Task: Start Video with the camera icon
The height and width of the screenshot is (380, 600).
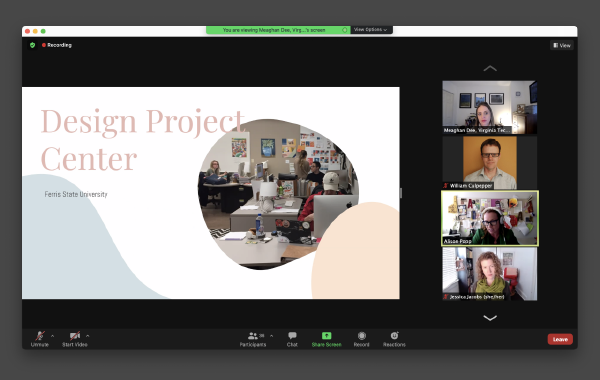Action: pos(75,339)
